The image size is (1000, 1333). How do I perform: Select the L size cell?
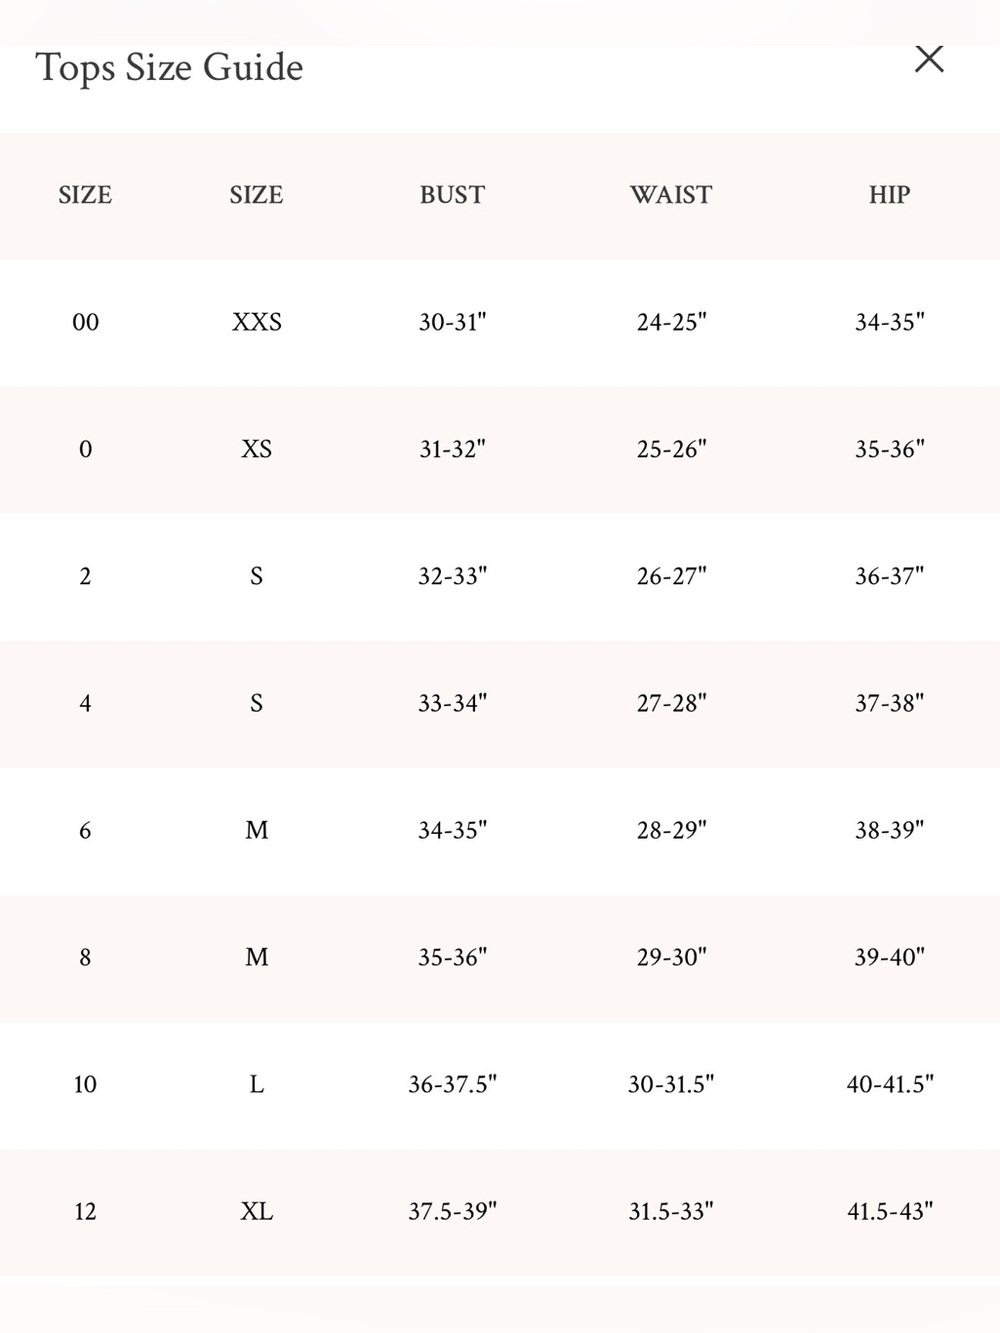257,1084
